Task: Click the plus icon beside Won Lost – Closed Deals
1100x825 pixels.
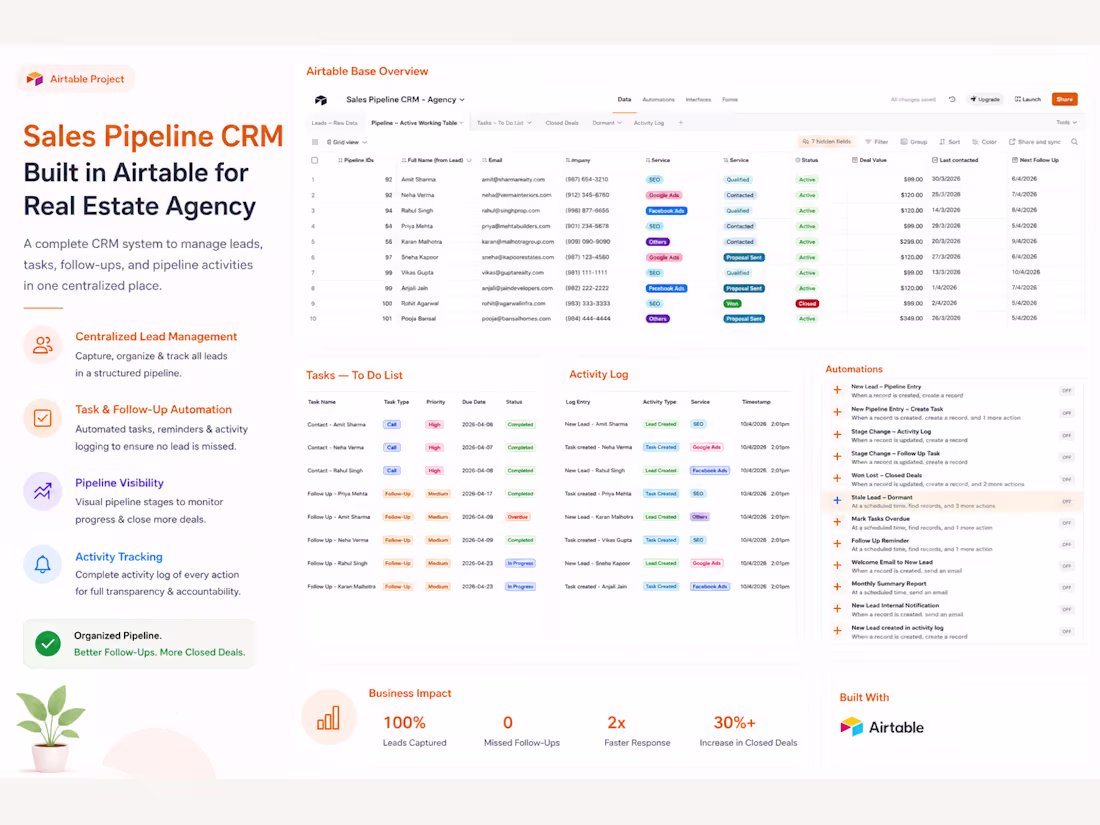Action: pos(837,478)
